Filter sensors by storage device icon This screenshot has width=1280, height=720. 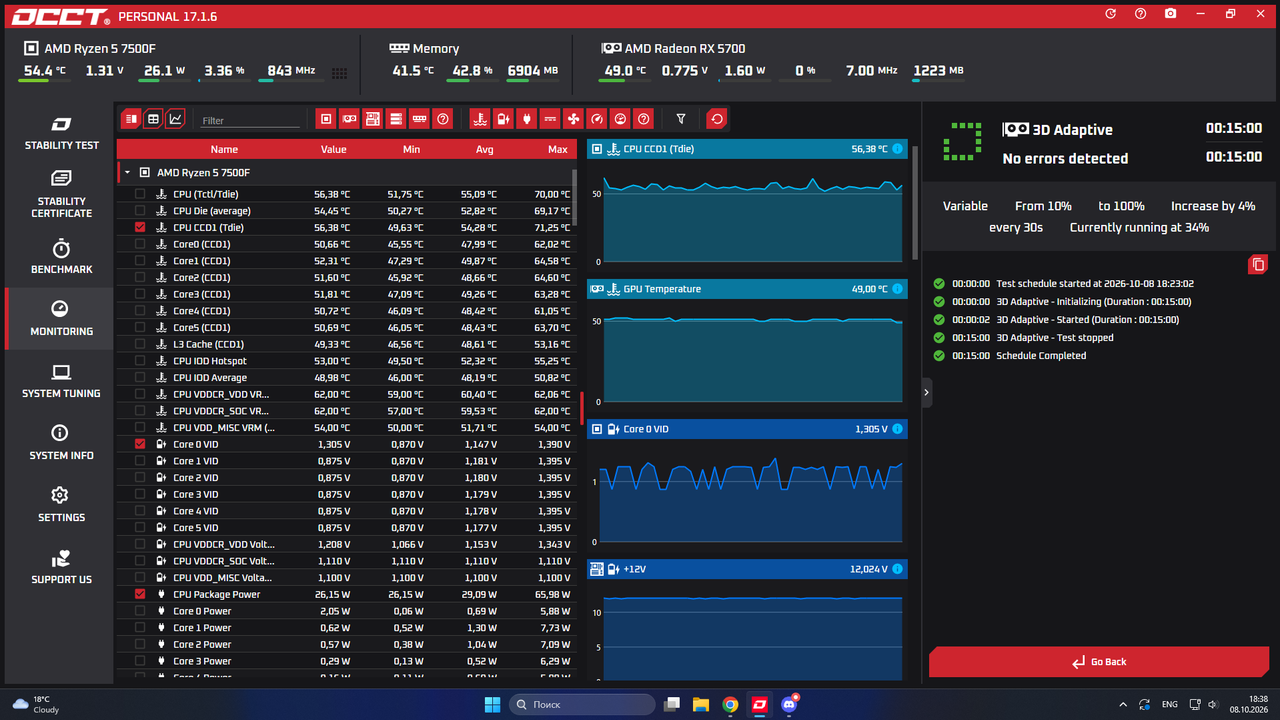(396, 119)
